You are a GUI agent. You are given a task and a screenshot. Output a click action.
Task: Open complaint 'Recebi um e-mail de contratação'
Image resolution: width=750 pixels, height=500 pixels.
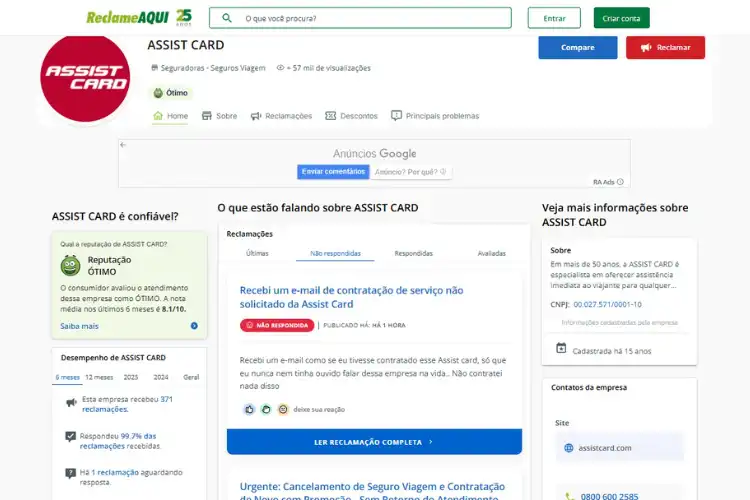(x=352, y=297)
